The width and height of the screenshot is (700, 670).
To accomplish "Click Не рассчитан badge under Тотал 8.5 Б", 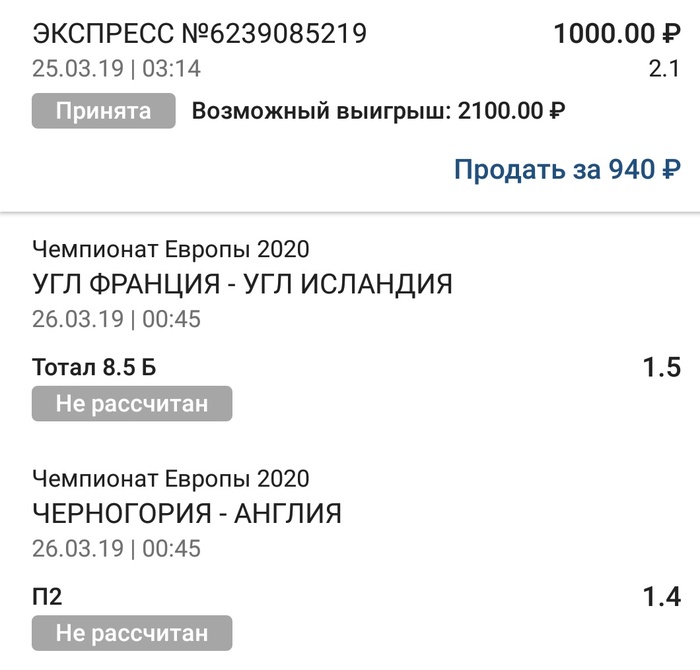I will [x=132, y=404].
